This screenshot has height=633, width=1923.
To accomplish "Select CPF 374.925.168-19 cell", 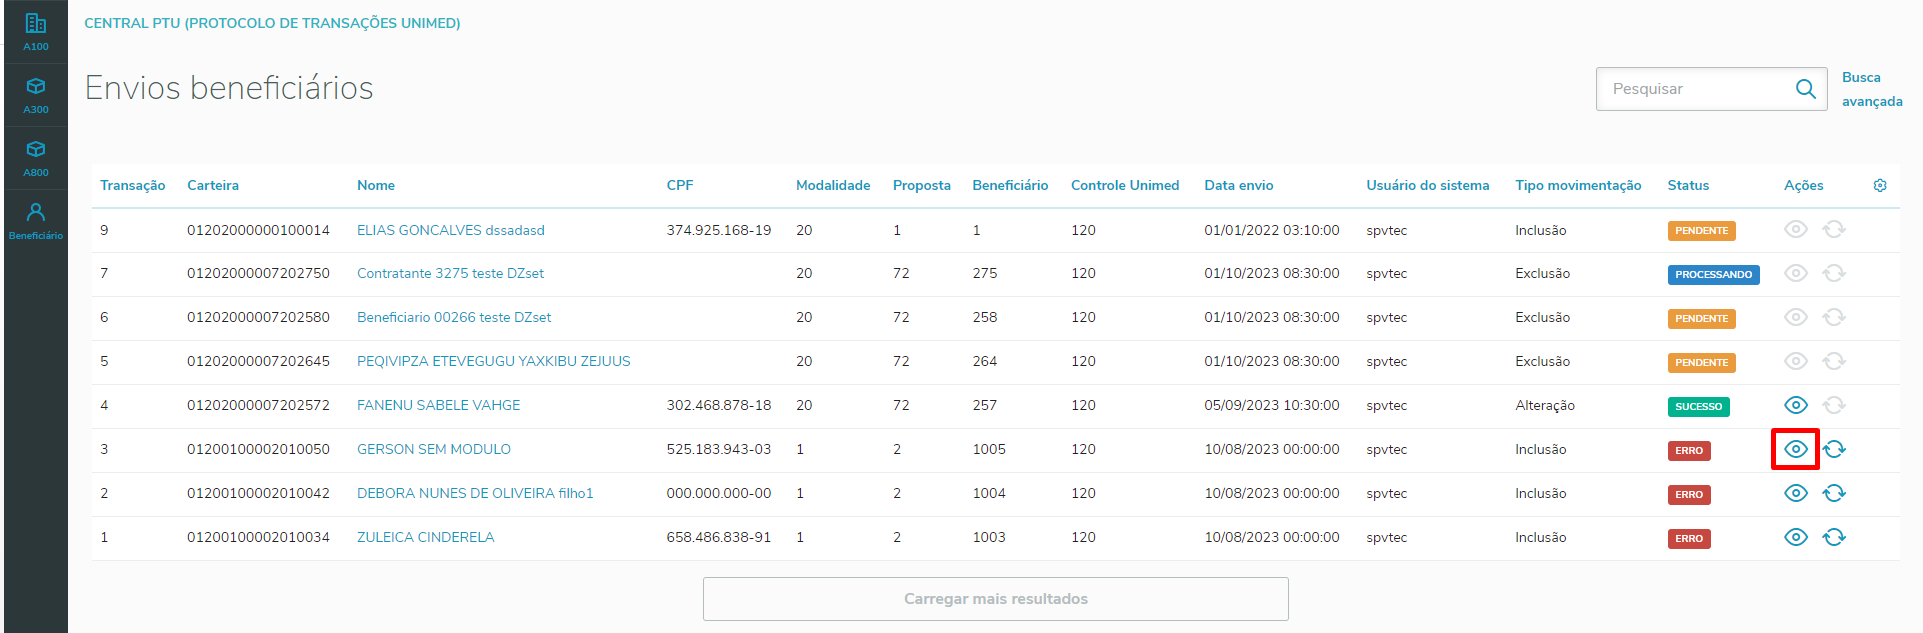I will [719, 230].
